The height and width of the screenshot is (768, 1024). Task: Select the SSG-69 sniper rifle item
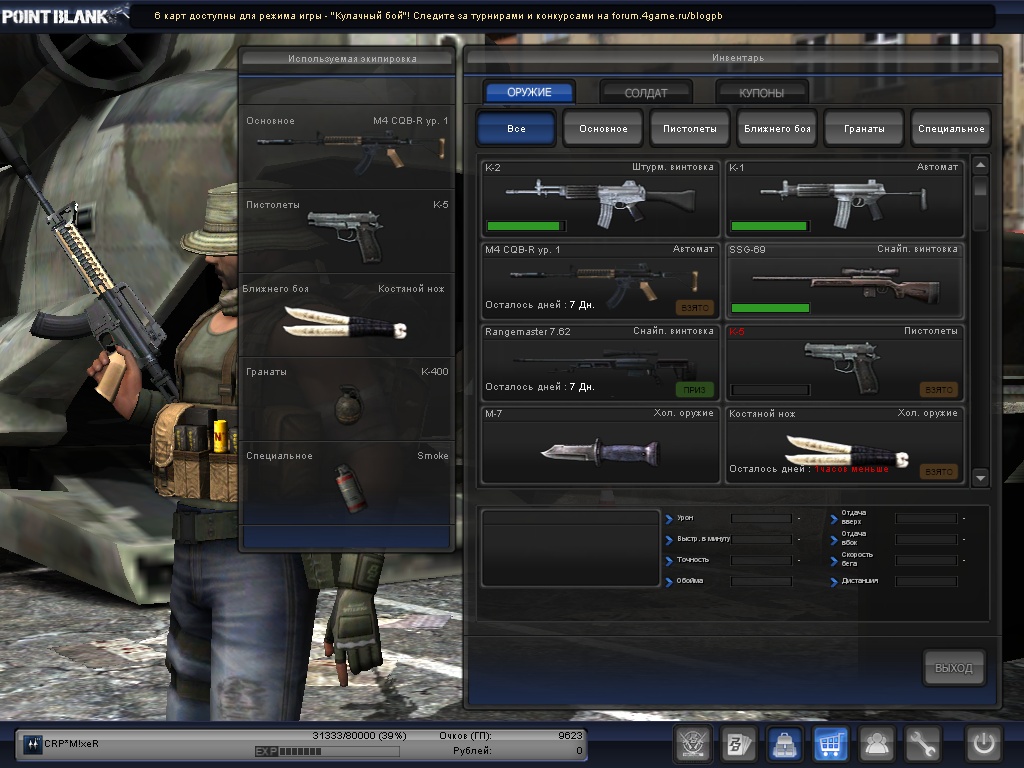(x=844, y=280)
